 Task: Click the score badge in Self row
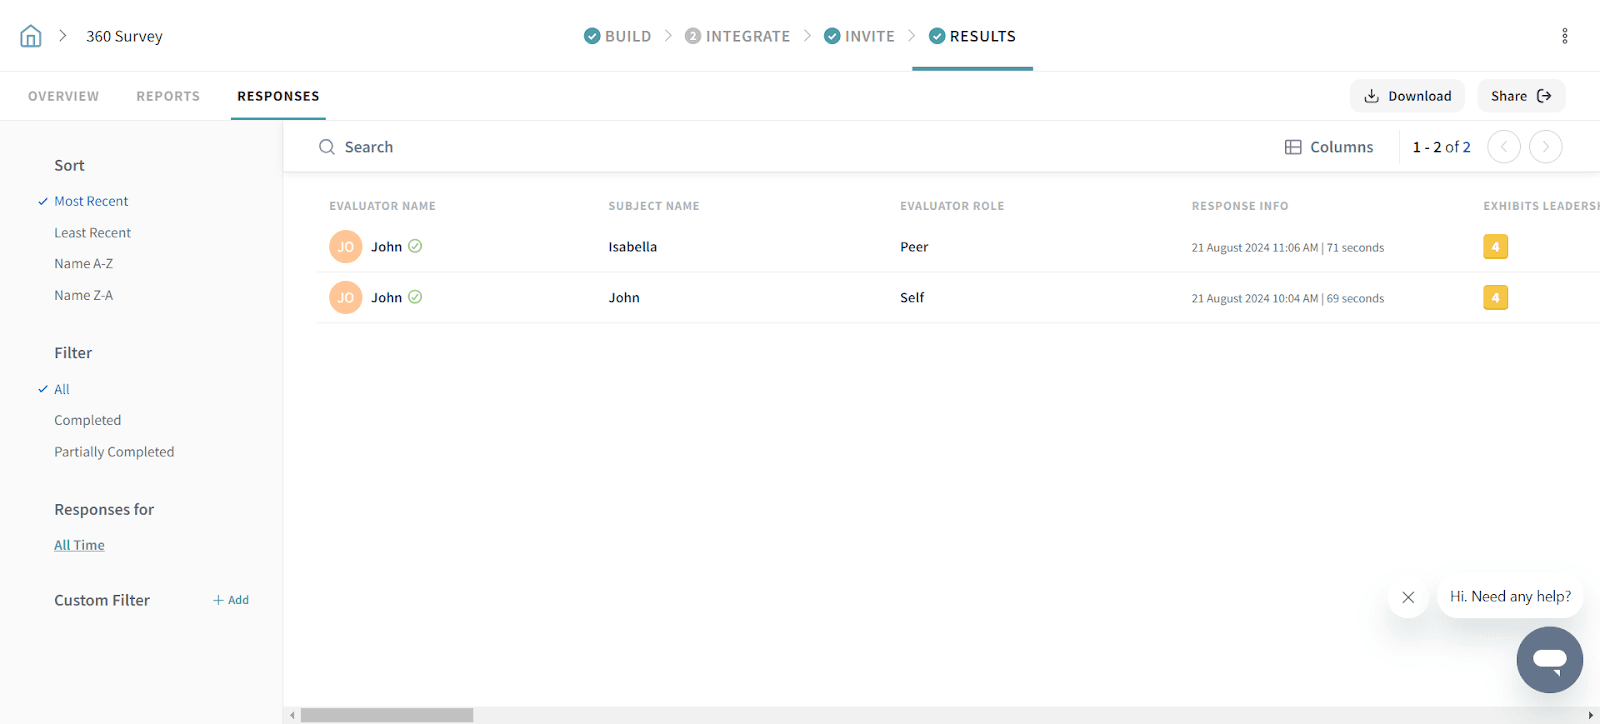(1495, 298)
